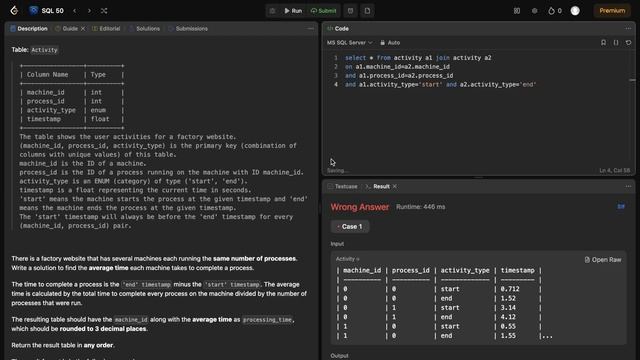Click 'Ln 4, Col 55' cursor position

tap(615, 171)
